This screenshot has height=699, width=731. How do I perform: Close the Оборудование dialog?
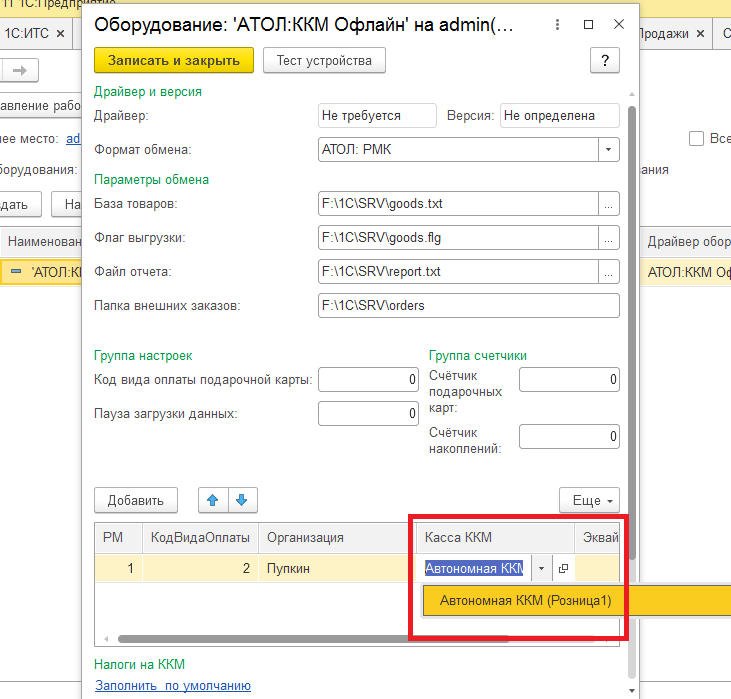[x=619, y=24]
